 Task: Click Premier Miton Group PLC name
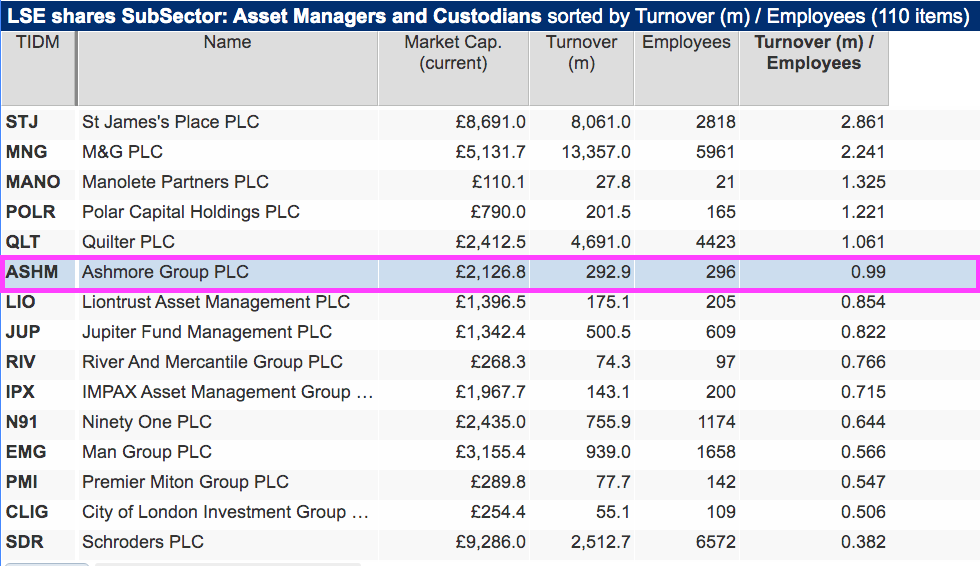coord(185,482)
